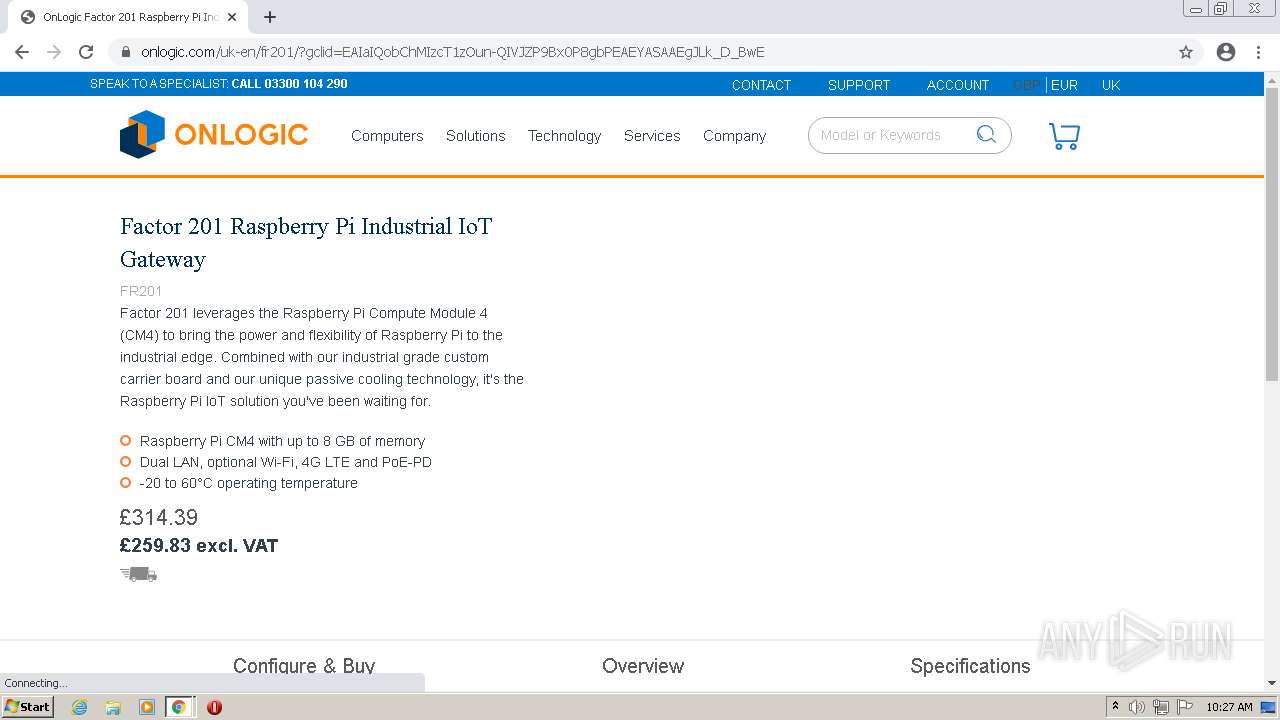Open Solutions menu
1280x720 pixels.
(475, 136)
